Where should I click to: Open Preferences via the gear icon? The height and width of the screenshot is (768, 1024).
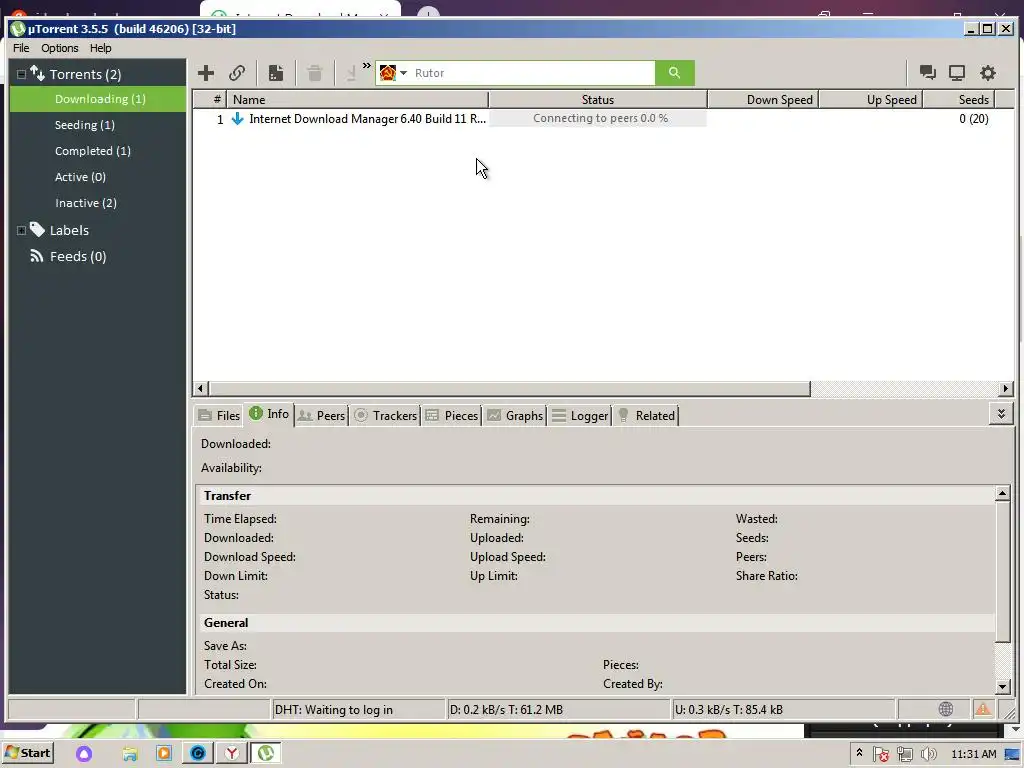coord(988,72)
